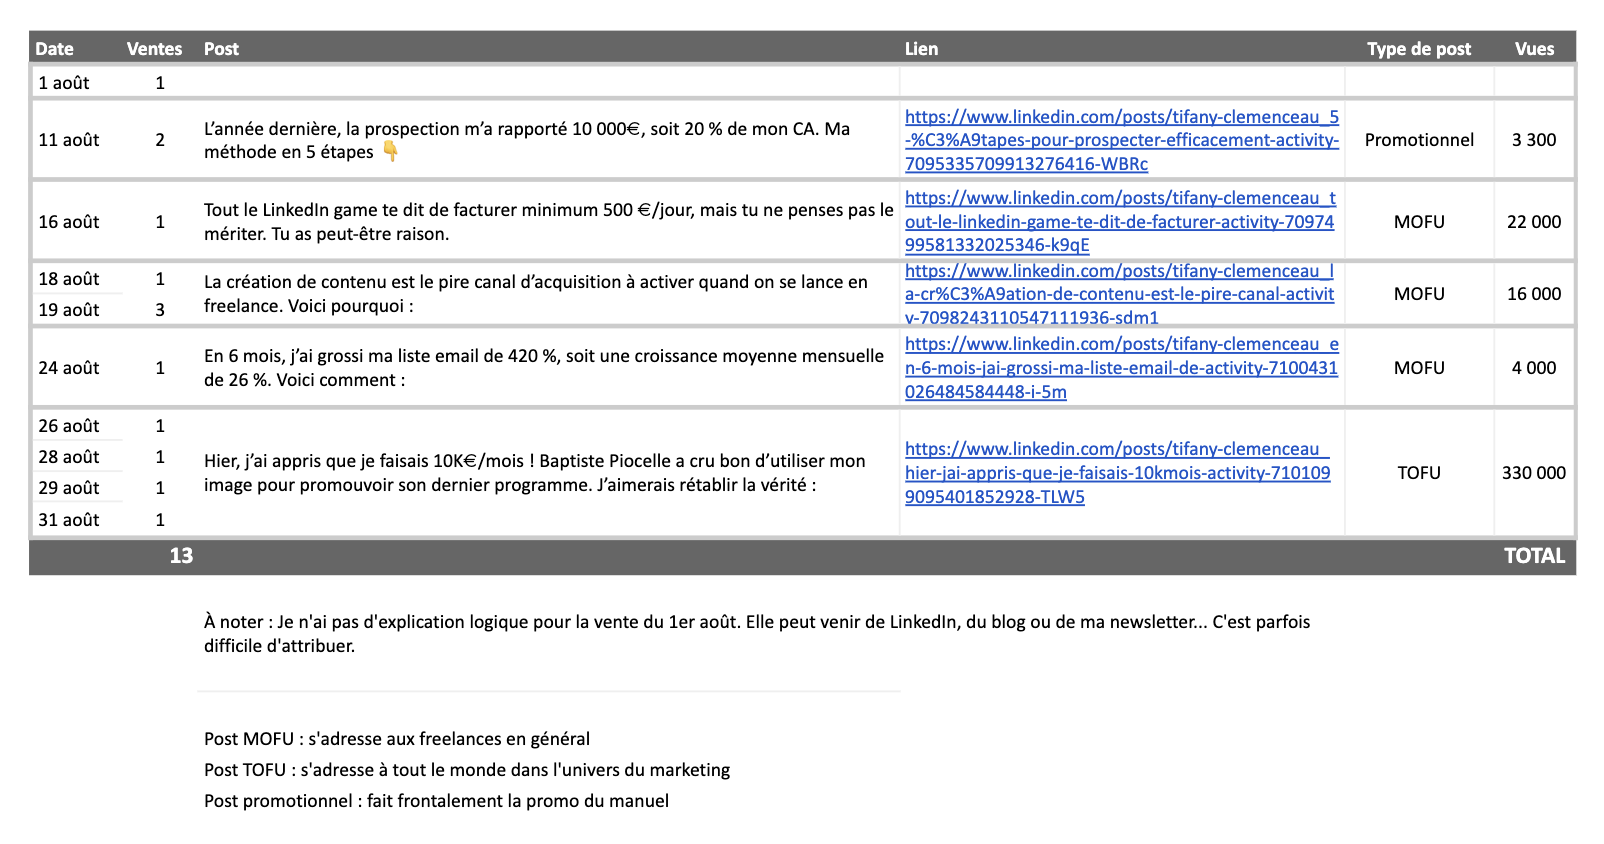Select the sales value 2 for 11 août
The height and width of the screenshot is (844, 1604).
click(160, 140)
